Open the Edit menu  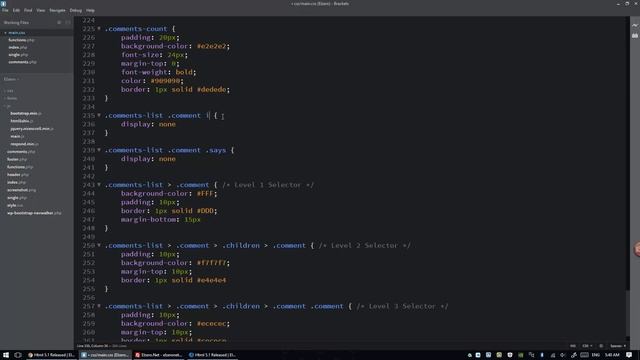coord(16,10)
